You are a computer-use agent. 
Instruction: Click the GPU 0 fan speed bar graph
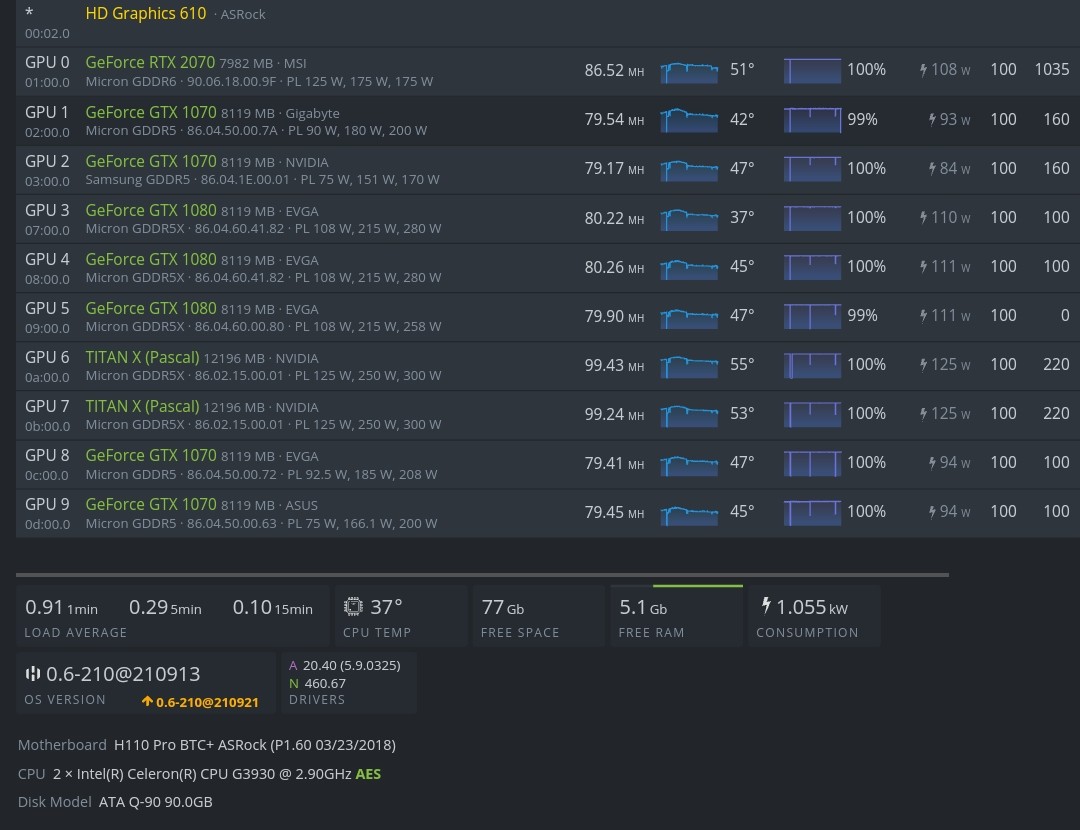pyautogui.click(x=812, y=70)
